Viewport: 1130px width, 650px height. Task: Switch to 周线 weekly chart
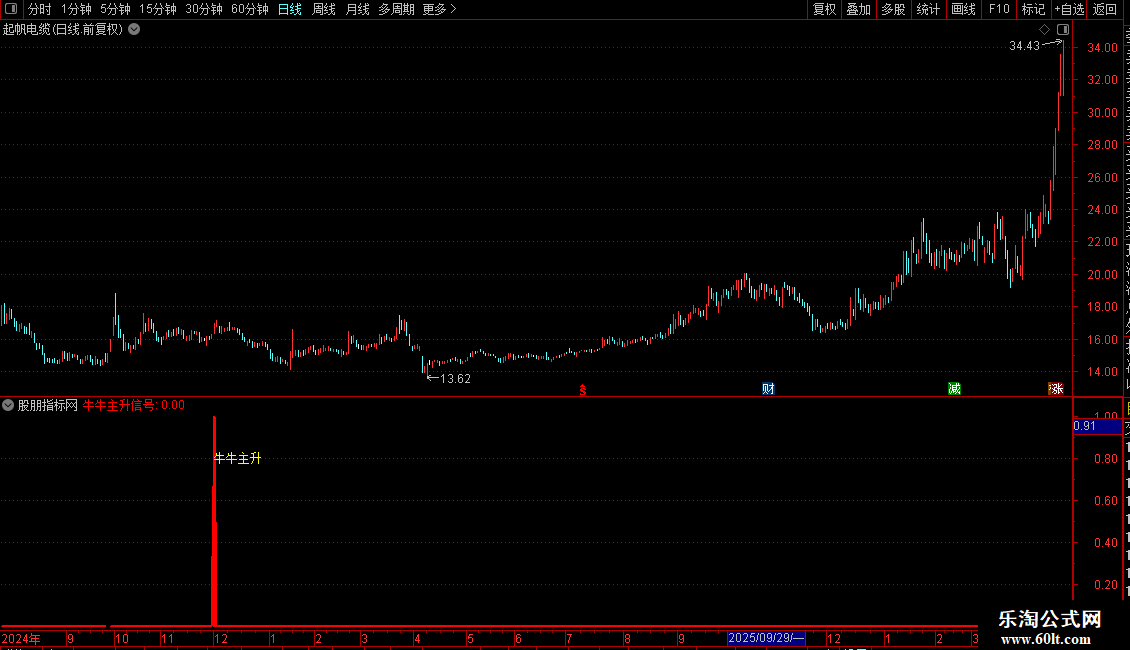324,9
